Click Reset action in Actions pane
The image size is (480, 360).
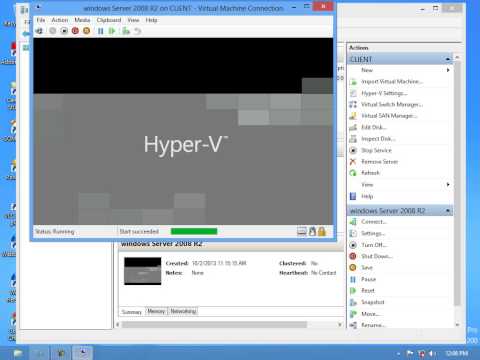tap(368, 291)
